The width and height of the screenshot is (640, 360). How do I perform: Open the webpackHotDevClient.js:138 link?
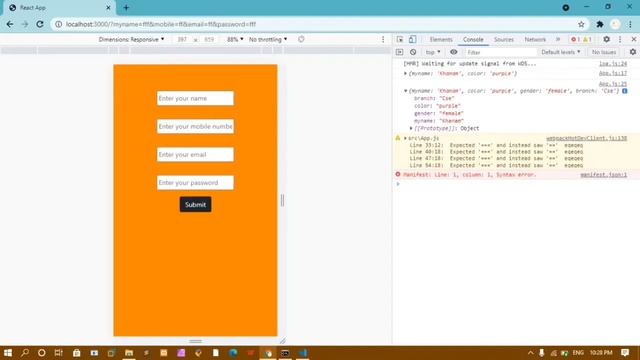pos(587,138)
